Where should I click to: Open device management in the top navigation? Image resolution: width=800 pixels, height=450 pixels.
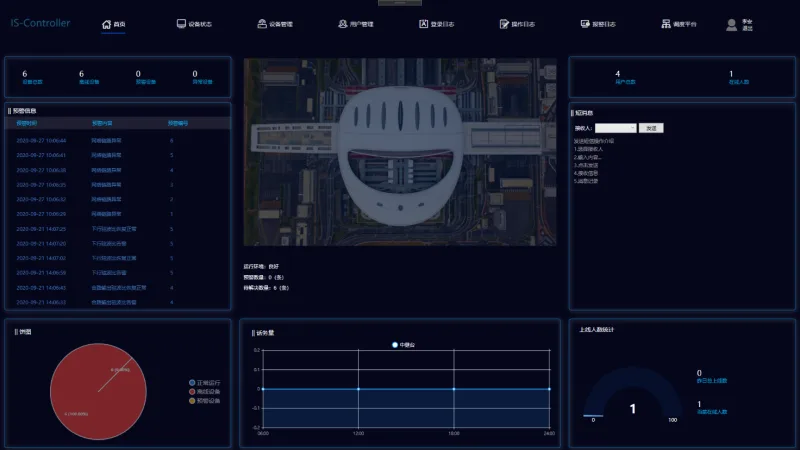click(x=275, y=24)
